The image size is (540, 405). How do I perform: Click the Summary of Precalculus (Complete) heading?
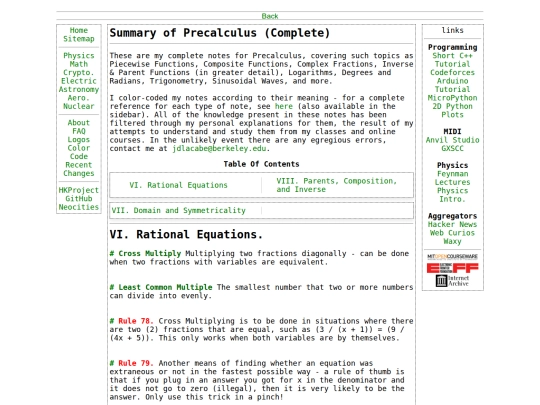point(220,33)
